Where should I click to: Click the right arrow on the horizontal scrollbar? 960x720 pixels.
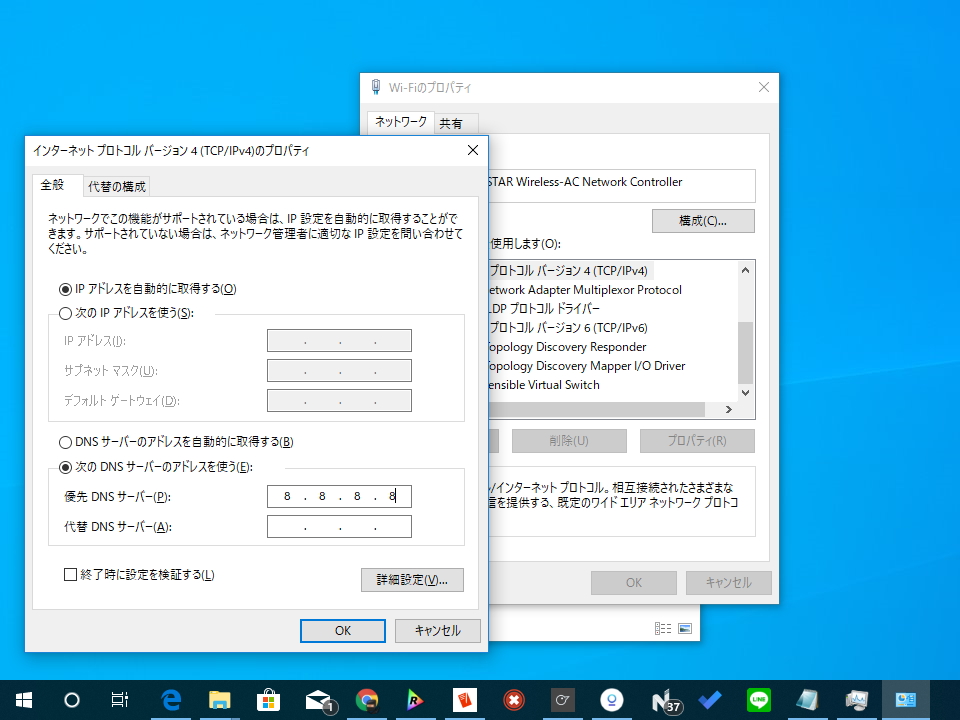[727, 408]
